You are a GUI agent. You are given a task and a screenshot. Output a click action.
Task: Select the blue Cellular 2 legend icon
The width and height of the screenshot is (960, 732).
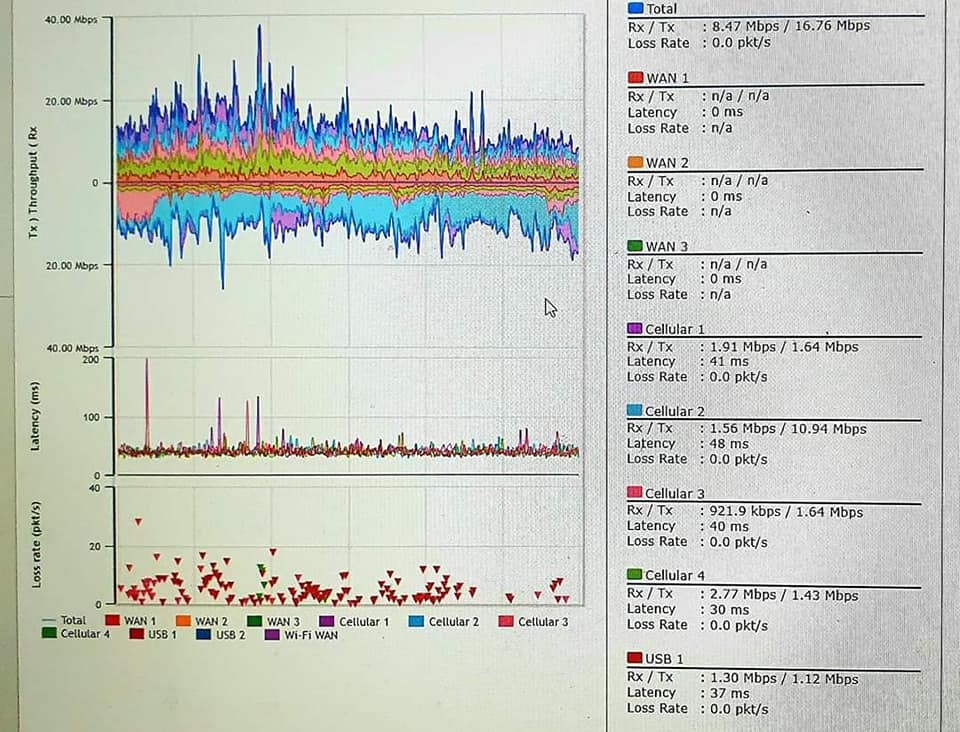point(416,621)
